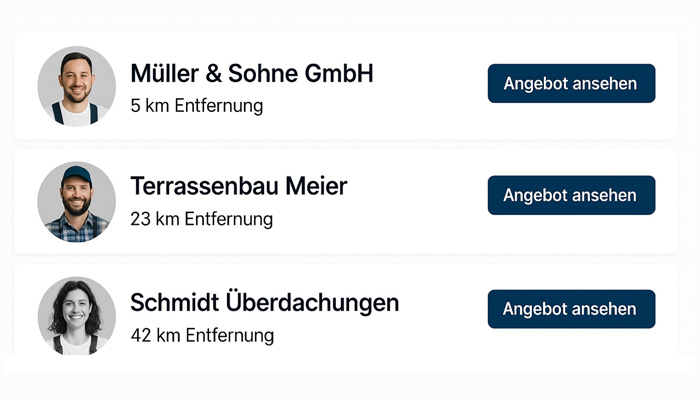The height and width of the screenshot is (400, 700).
Task: Open the nearest provider's company name
Action: click(x=252, y=74)
